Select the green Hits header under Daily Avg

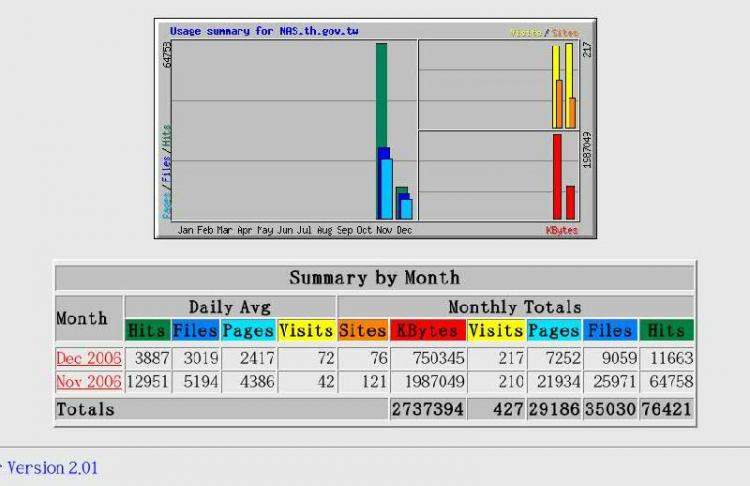tap(147, 330)
